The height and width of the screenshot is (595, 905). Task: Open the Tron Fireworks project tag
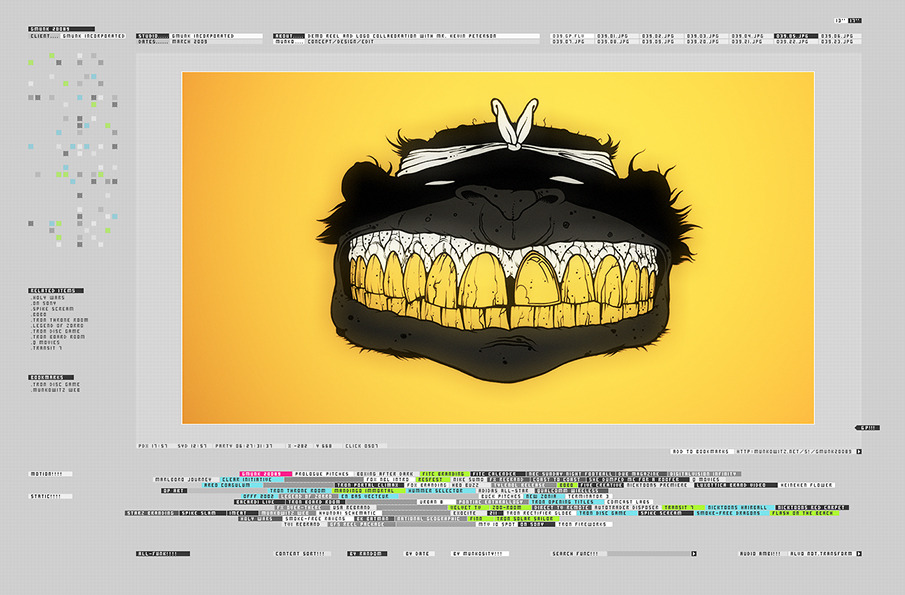pyautogui.click(x=584, y=524)
